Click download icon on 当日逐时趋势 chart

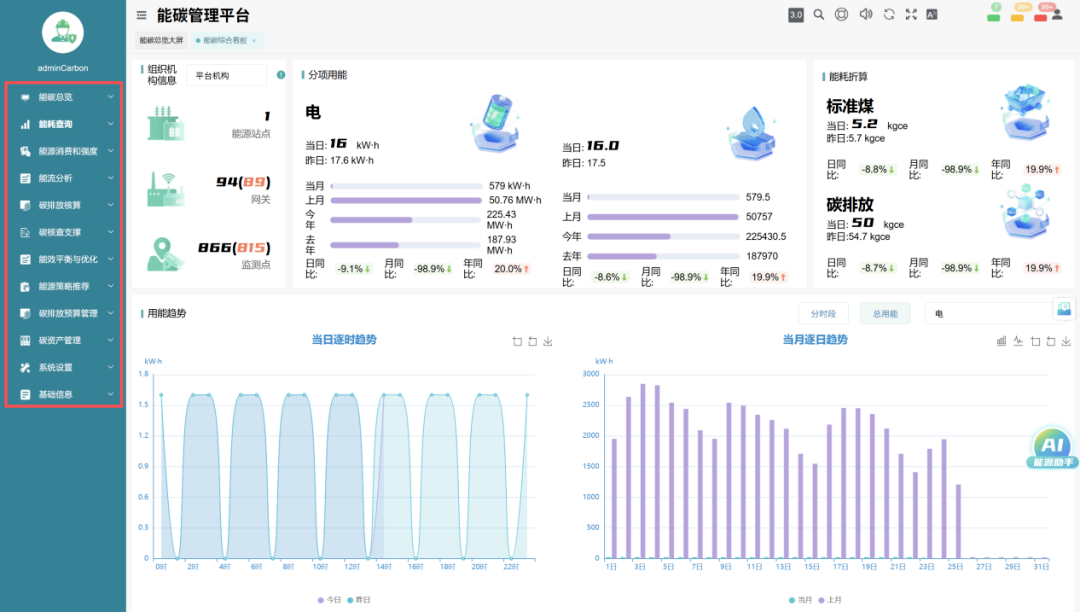click(x=548, y=341)
